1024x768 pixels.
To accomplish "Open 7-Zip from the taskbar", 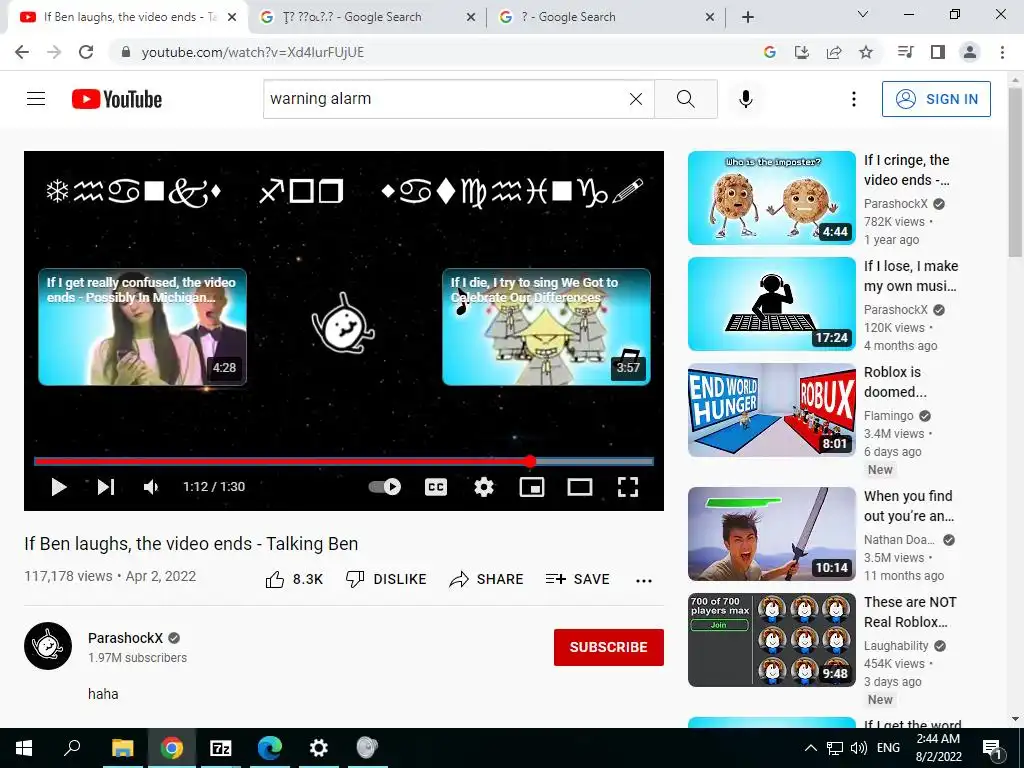I will (x=221, y=748).
